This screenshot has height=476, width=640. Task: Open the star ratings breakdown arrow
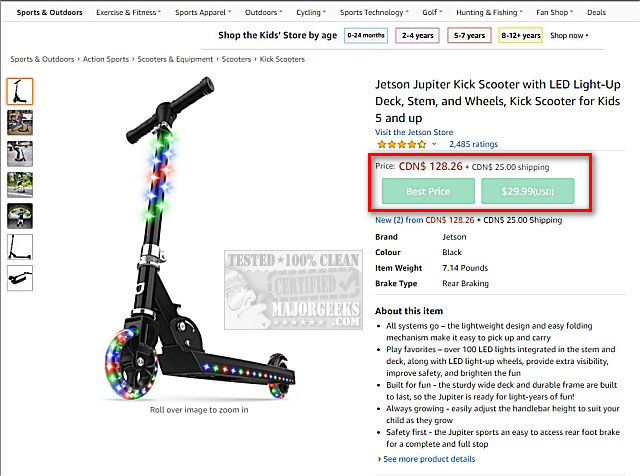(x=434, y=144)
